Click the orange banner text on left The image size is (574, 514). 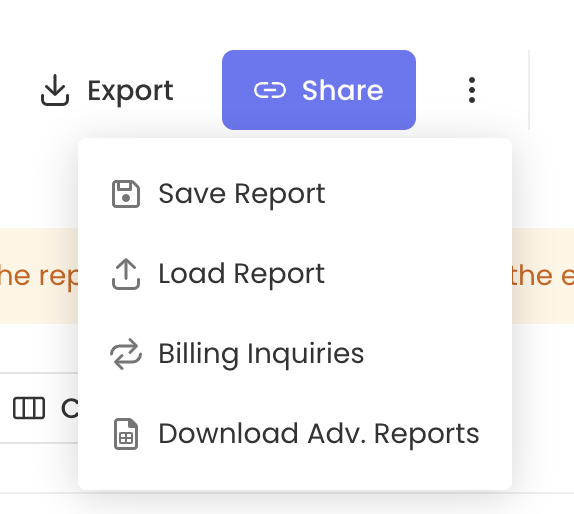click(38, 276)
